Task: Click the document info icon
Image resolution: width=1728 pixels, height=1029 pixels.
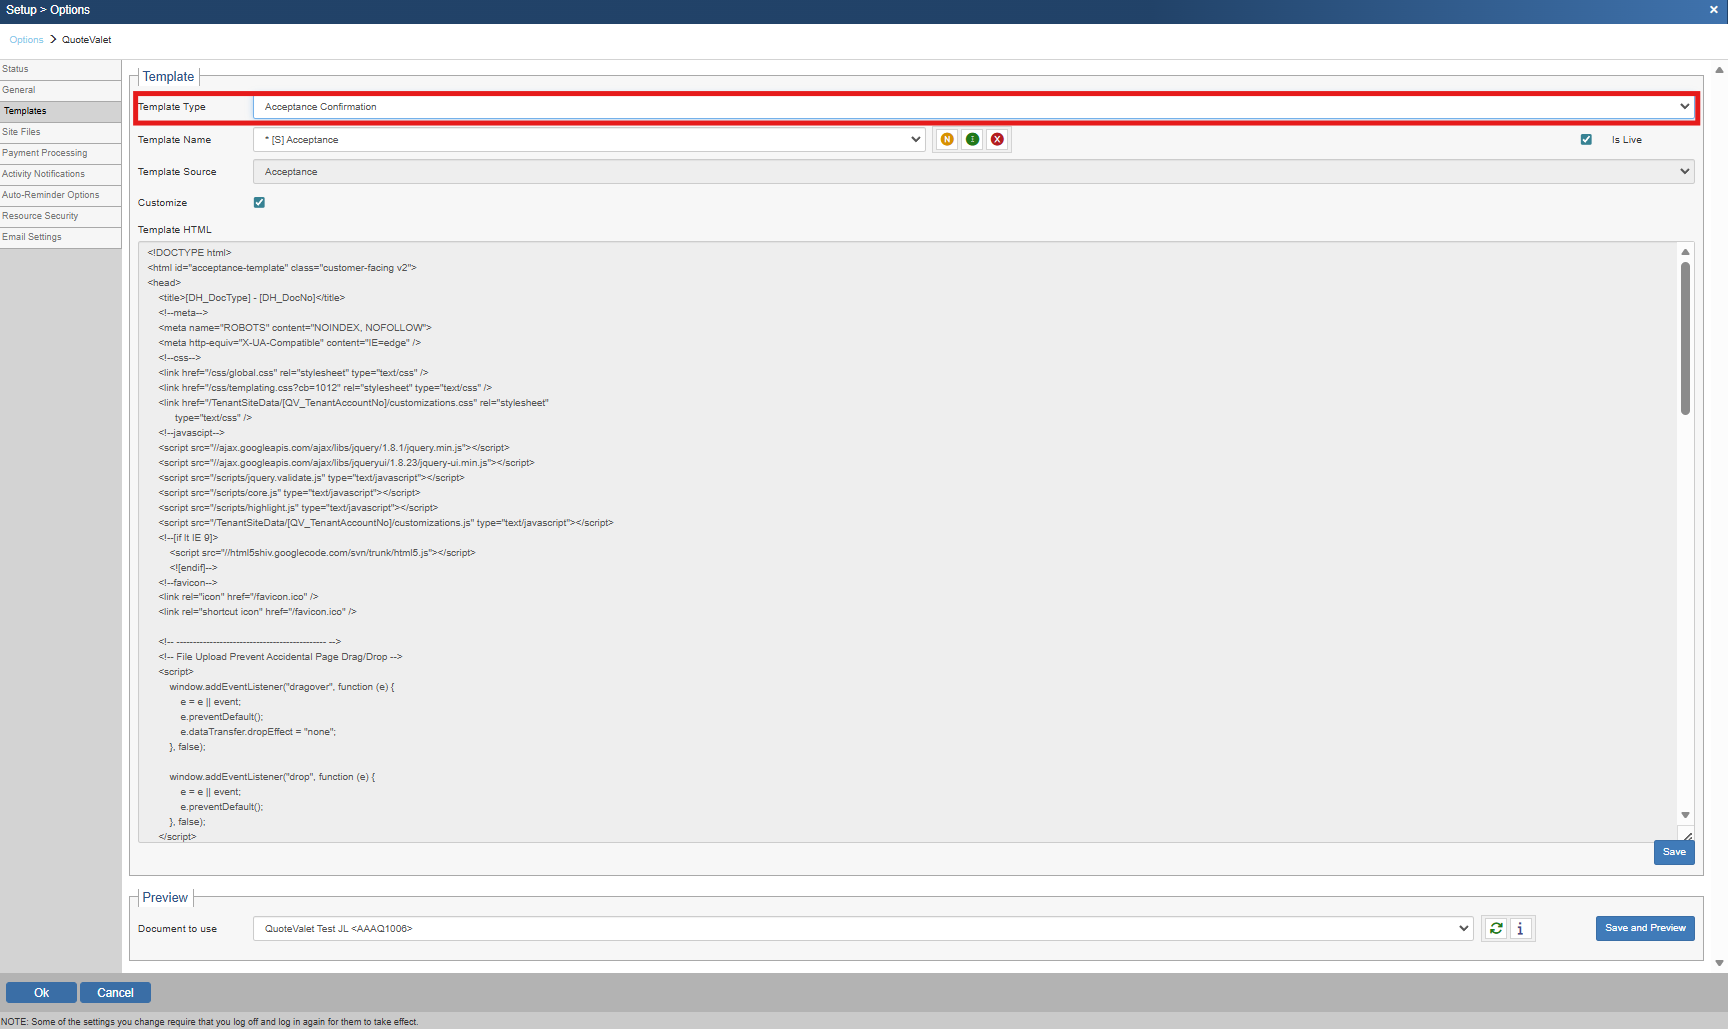Action: coord(1520,929)
